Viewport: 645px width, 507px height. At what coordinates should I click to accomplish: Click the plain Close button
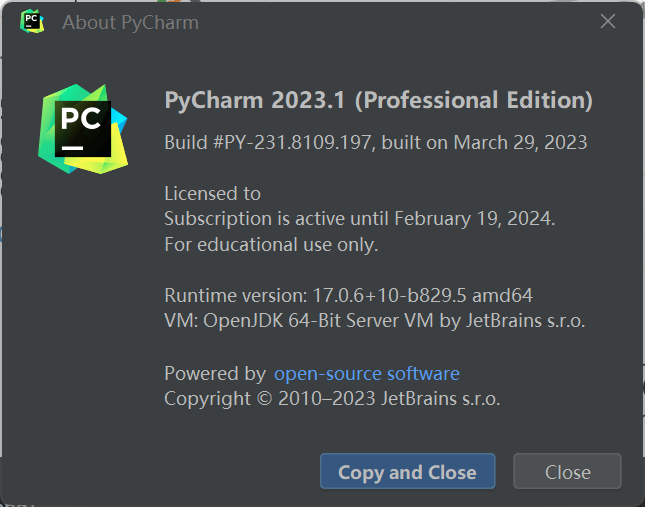coord(567,471)
